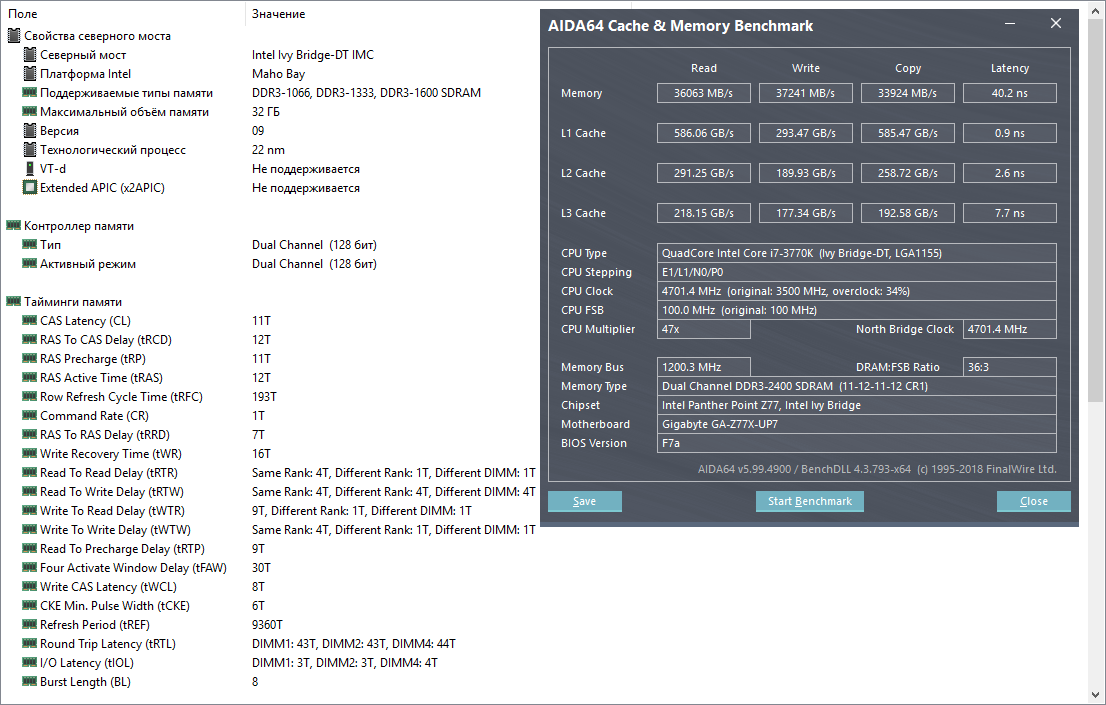Click the CPU Clock field showing 4701.4 MHz overclock
The width and height of the screenshot is (1106, 705).
pos(857,291)
